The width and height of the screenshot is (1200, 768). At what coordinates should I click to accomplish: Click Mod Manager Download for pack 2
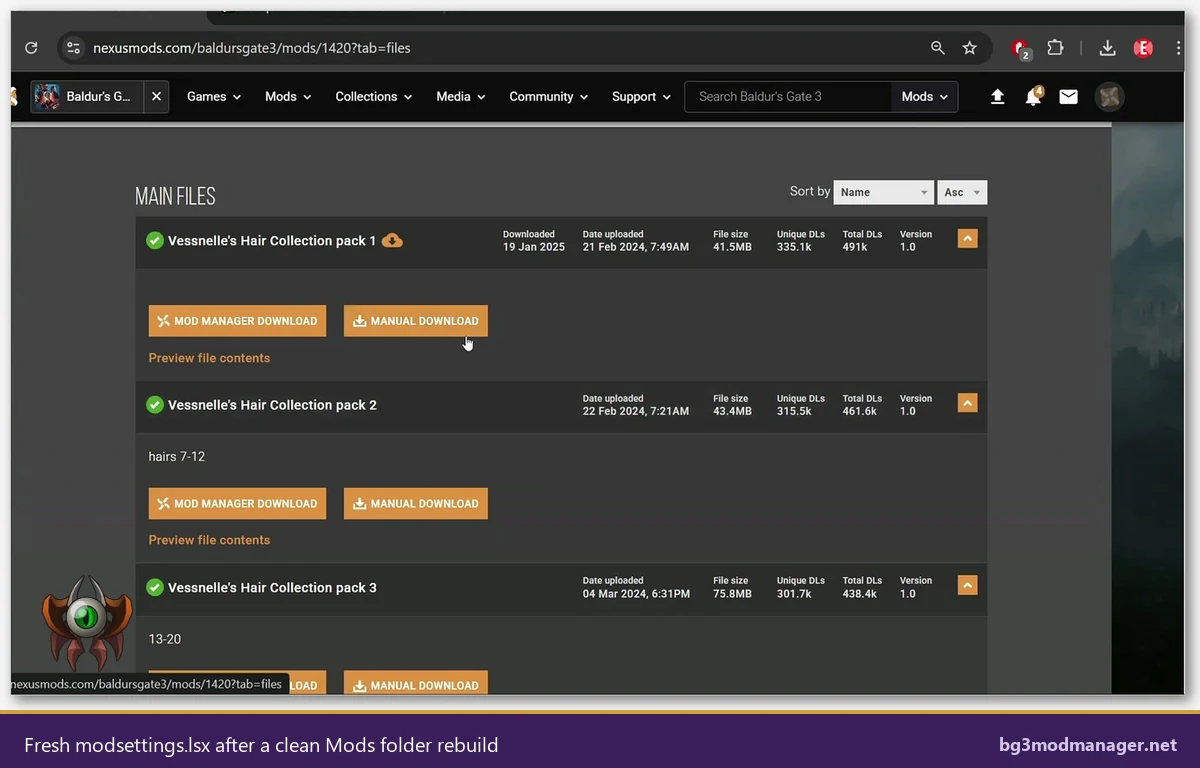pyautogui.click(x=237, y=504)
